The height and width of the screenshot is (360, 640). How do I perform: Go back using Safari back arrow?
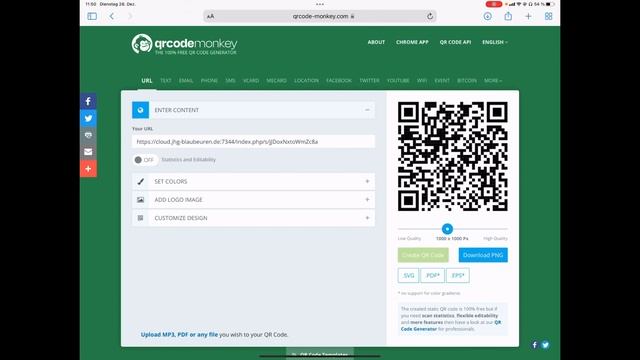click(x=111, y=16)
